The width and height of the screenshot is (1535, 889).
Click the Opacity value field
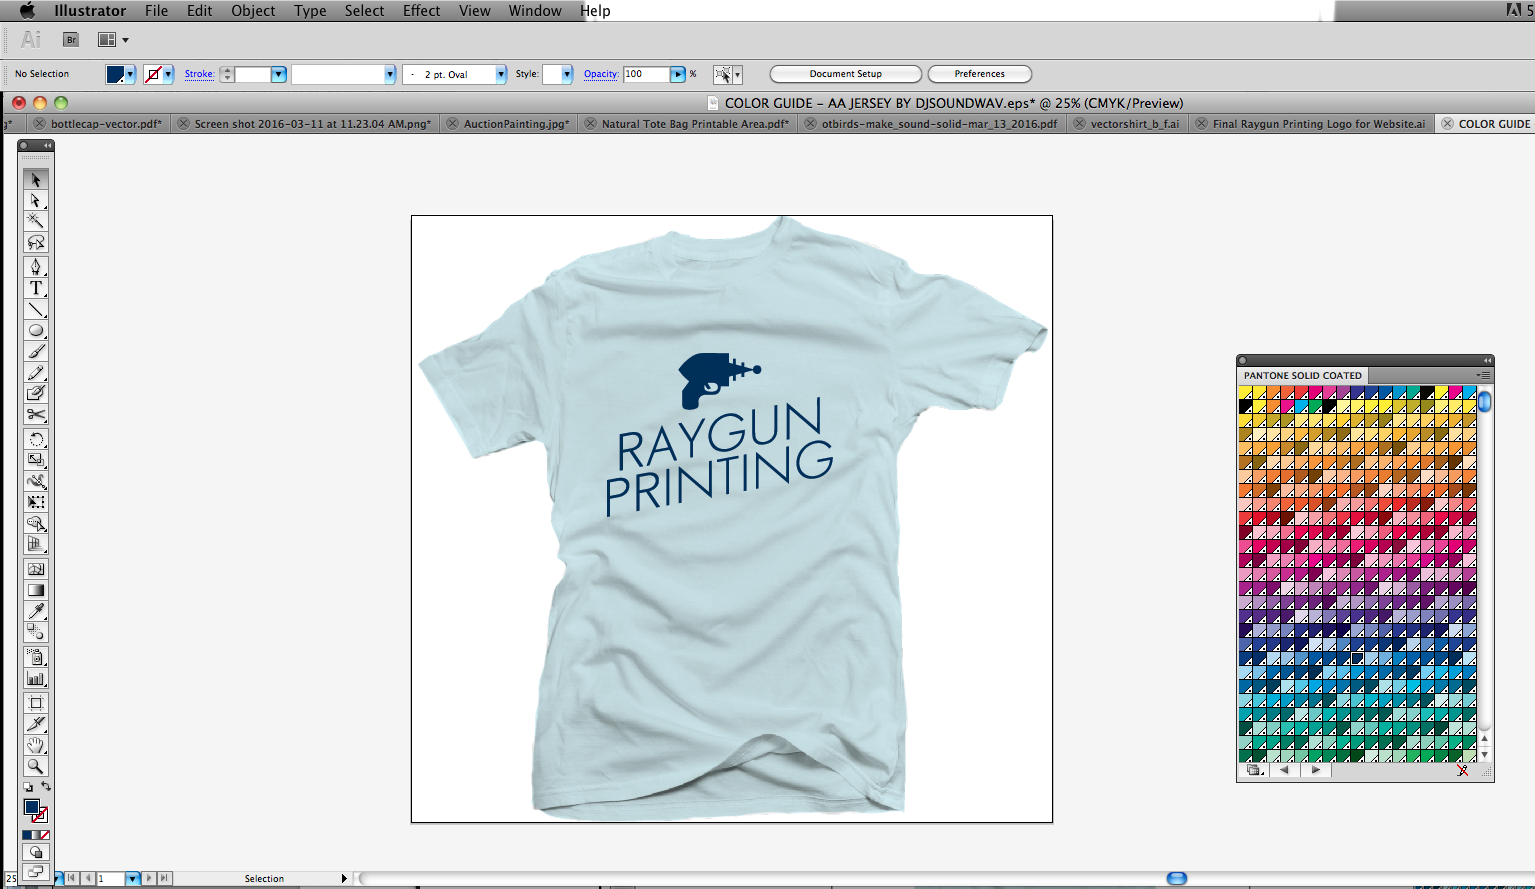coord(646,74)
